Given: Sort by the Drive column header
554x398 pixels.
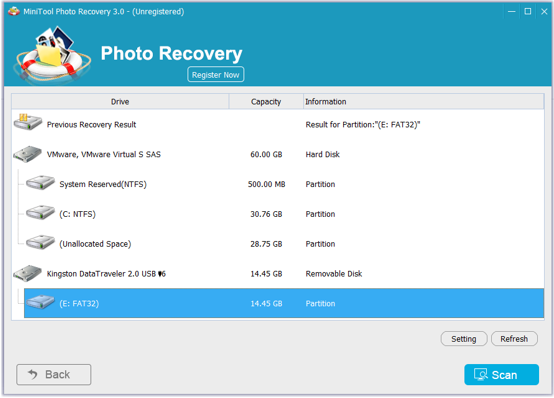Looking at the screenshot, I should pyautogui.click(x=120, y=101).
